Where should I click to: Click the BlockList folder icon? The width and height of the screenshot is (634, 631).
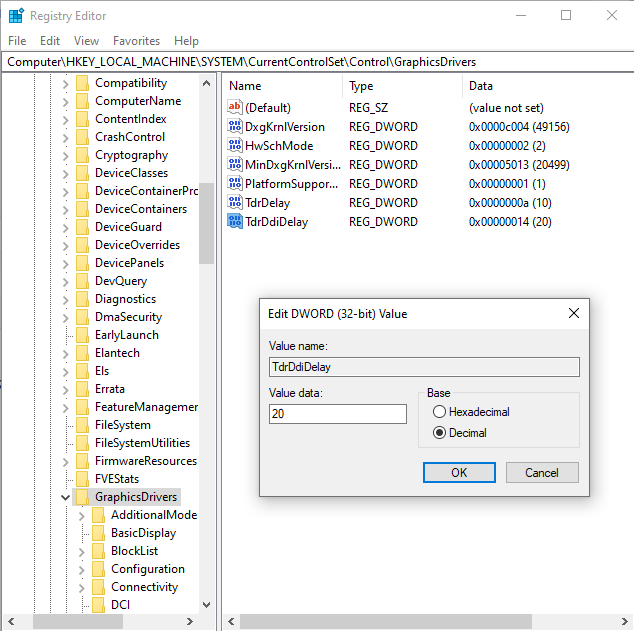coord(99,551)
